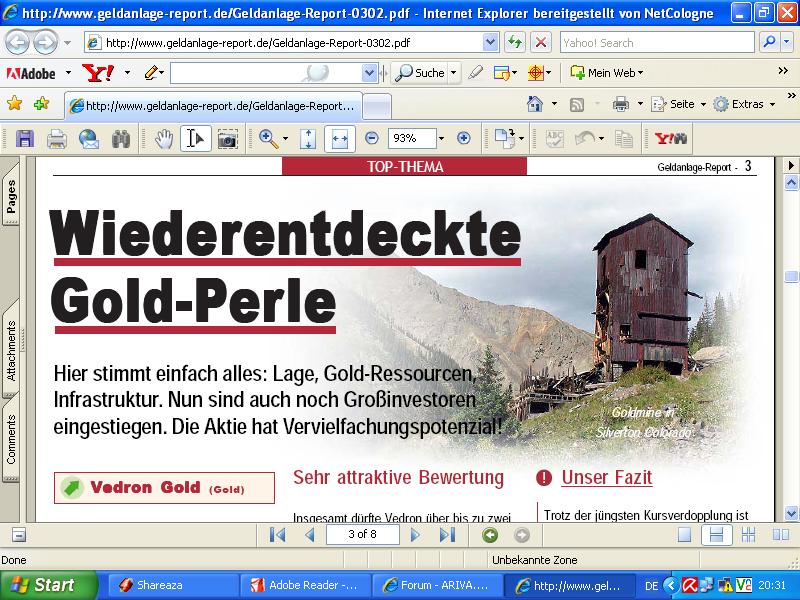Click the Suche search button
Screen dimensions: 800x600
coord(421,73)
